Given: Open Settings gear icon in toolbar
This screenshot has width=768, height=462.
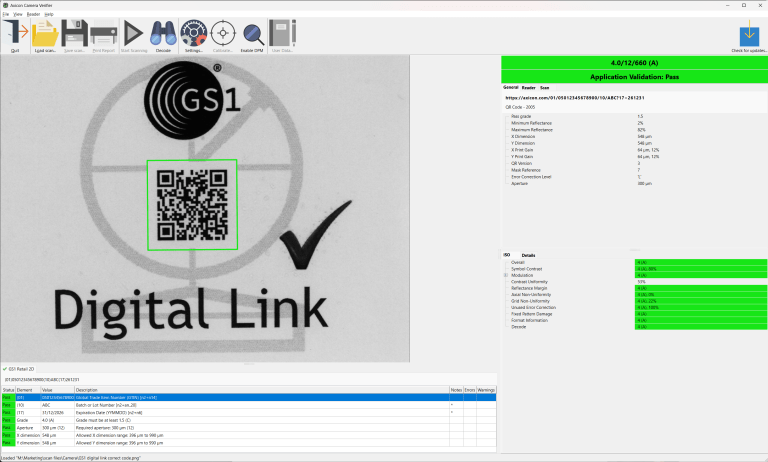Looking at the screenshot, I should (193, 36).
